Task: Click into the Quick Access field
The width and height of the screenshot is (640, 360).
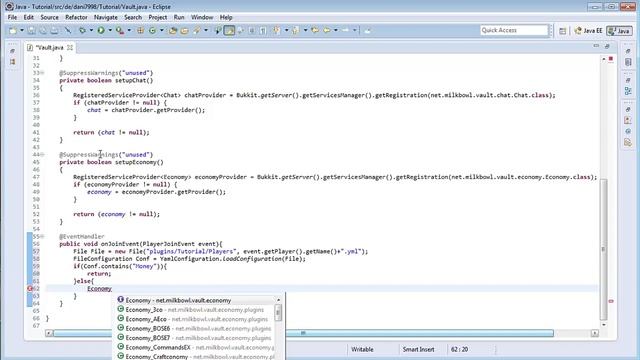Action: [514, 30]
